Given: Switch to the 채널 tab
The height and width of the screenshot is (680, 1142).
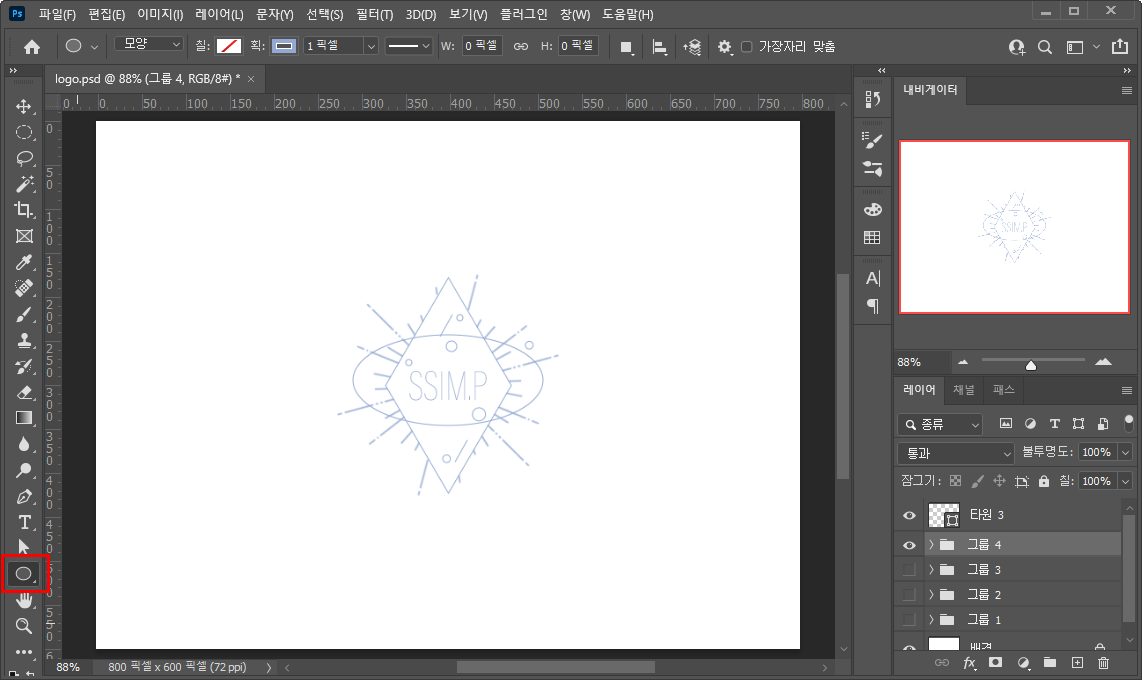Looking at the screenshot, I should tap(964, 390).
